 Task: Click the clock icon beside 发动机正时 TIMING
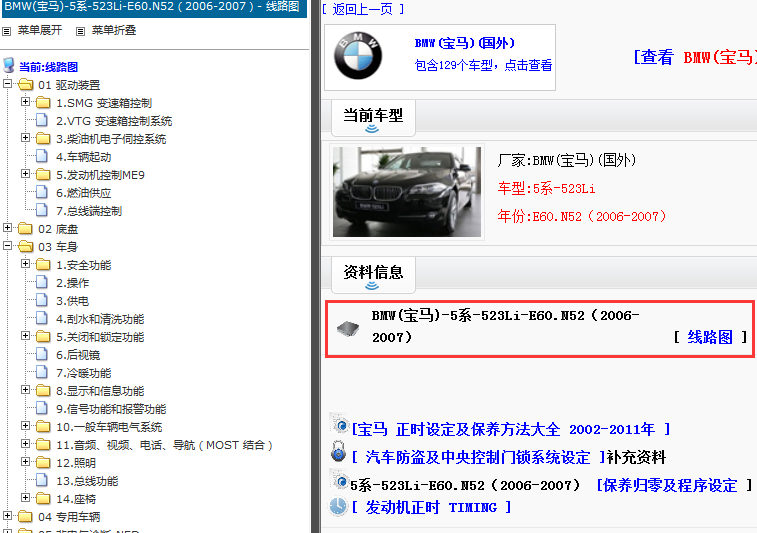[x=338, y=506]
